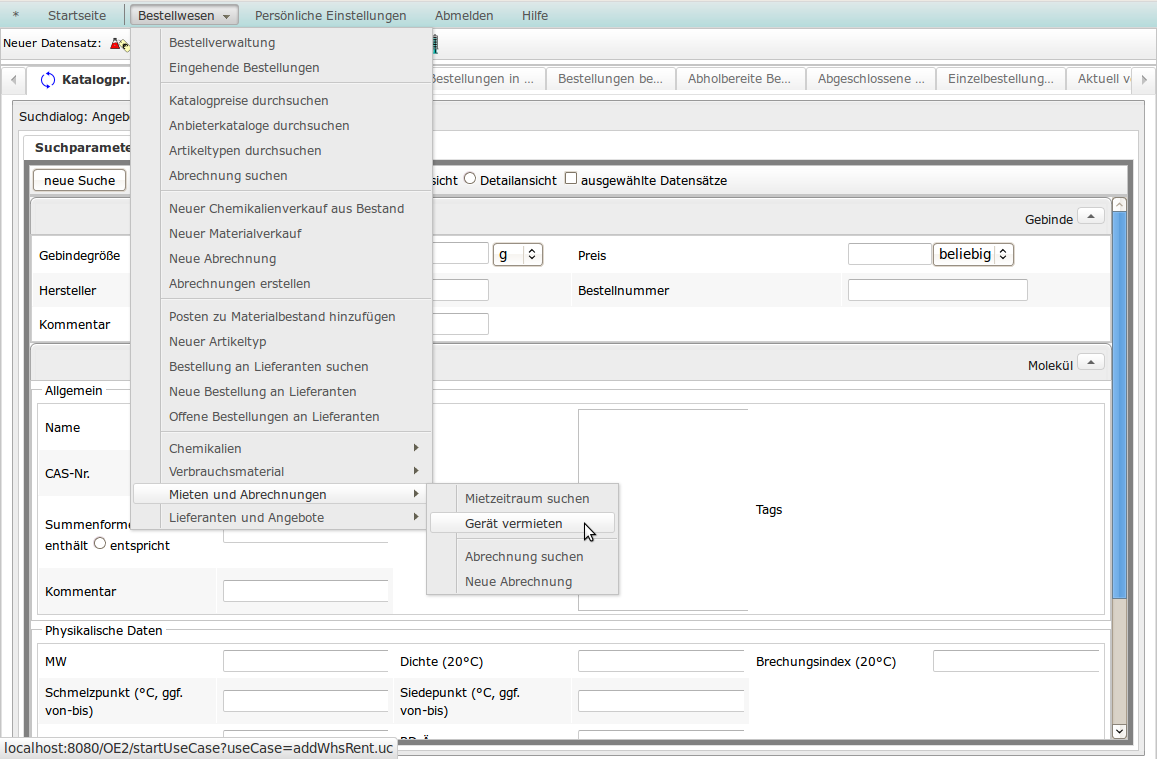Open the unit dropdown showing g
This screenshot has height=759, width=1157.
[x=517, y=254]
